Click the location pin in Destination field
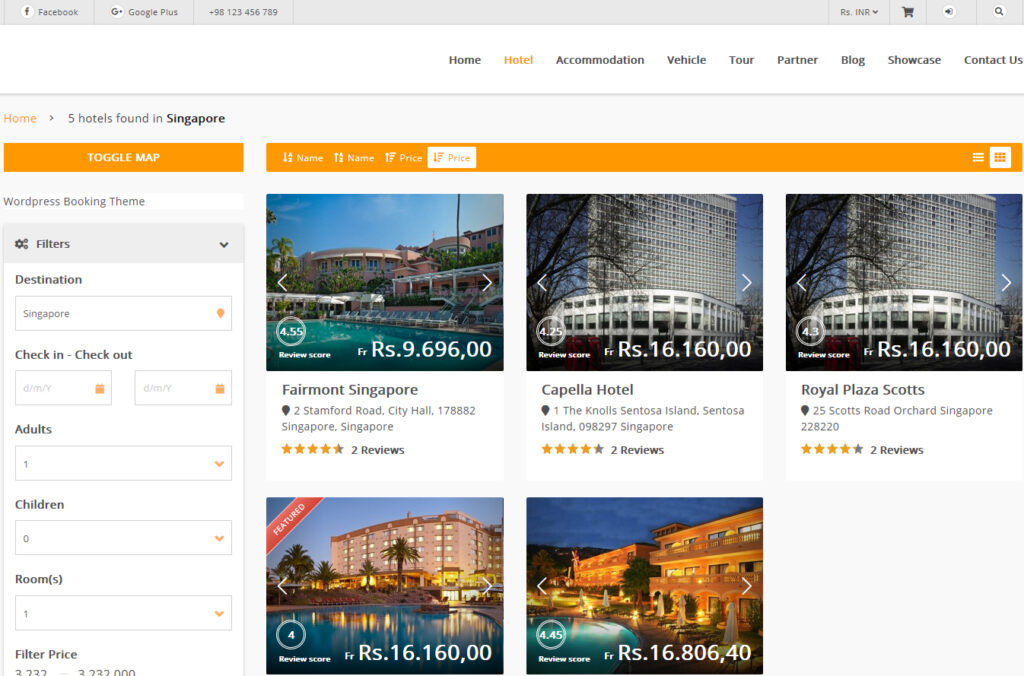This screenshot has width=1024, height=676. tap(221, 314)
